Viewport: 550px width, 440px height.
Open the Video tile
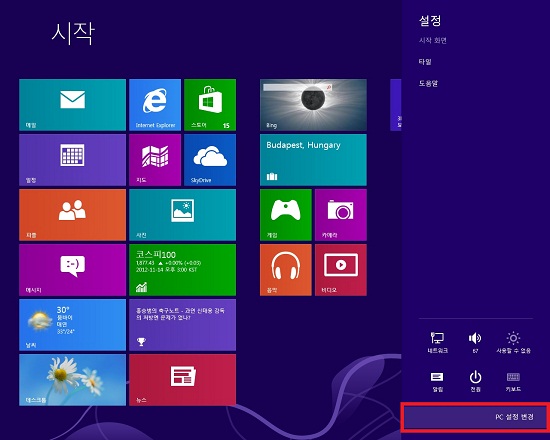(341, 270)
